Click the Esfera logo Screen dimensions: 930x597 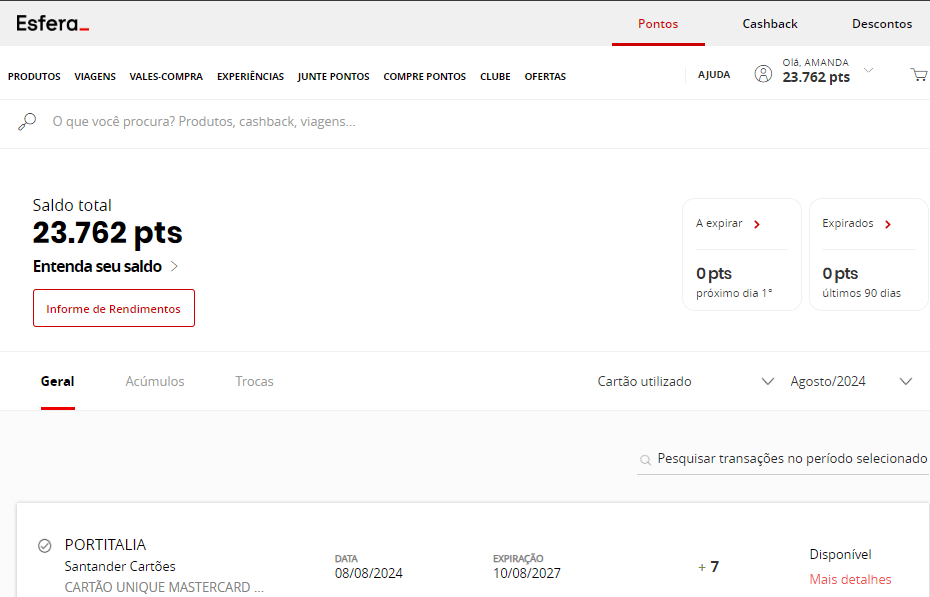point(52,23)
